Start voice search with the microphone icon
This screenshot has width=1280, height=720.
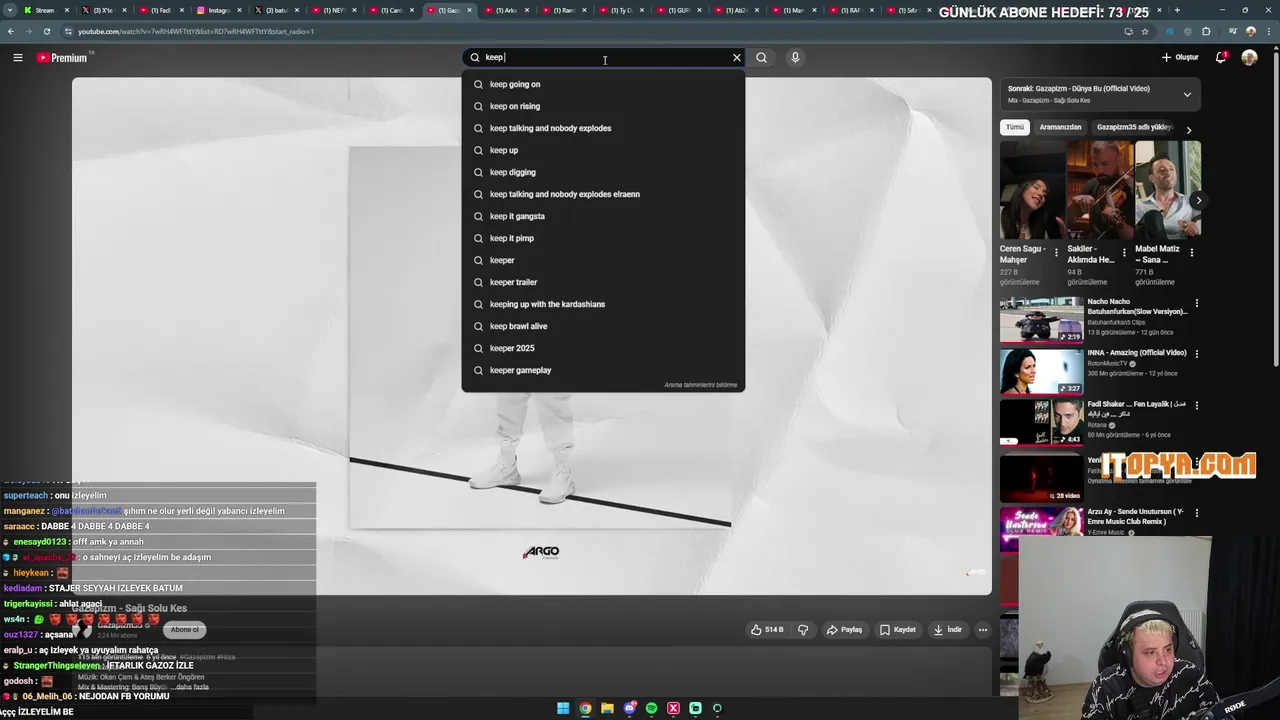[x=795, y=57]
